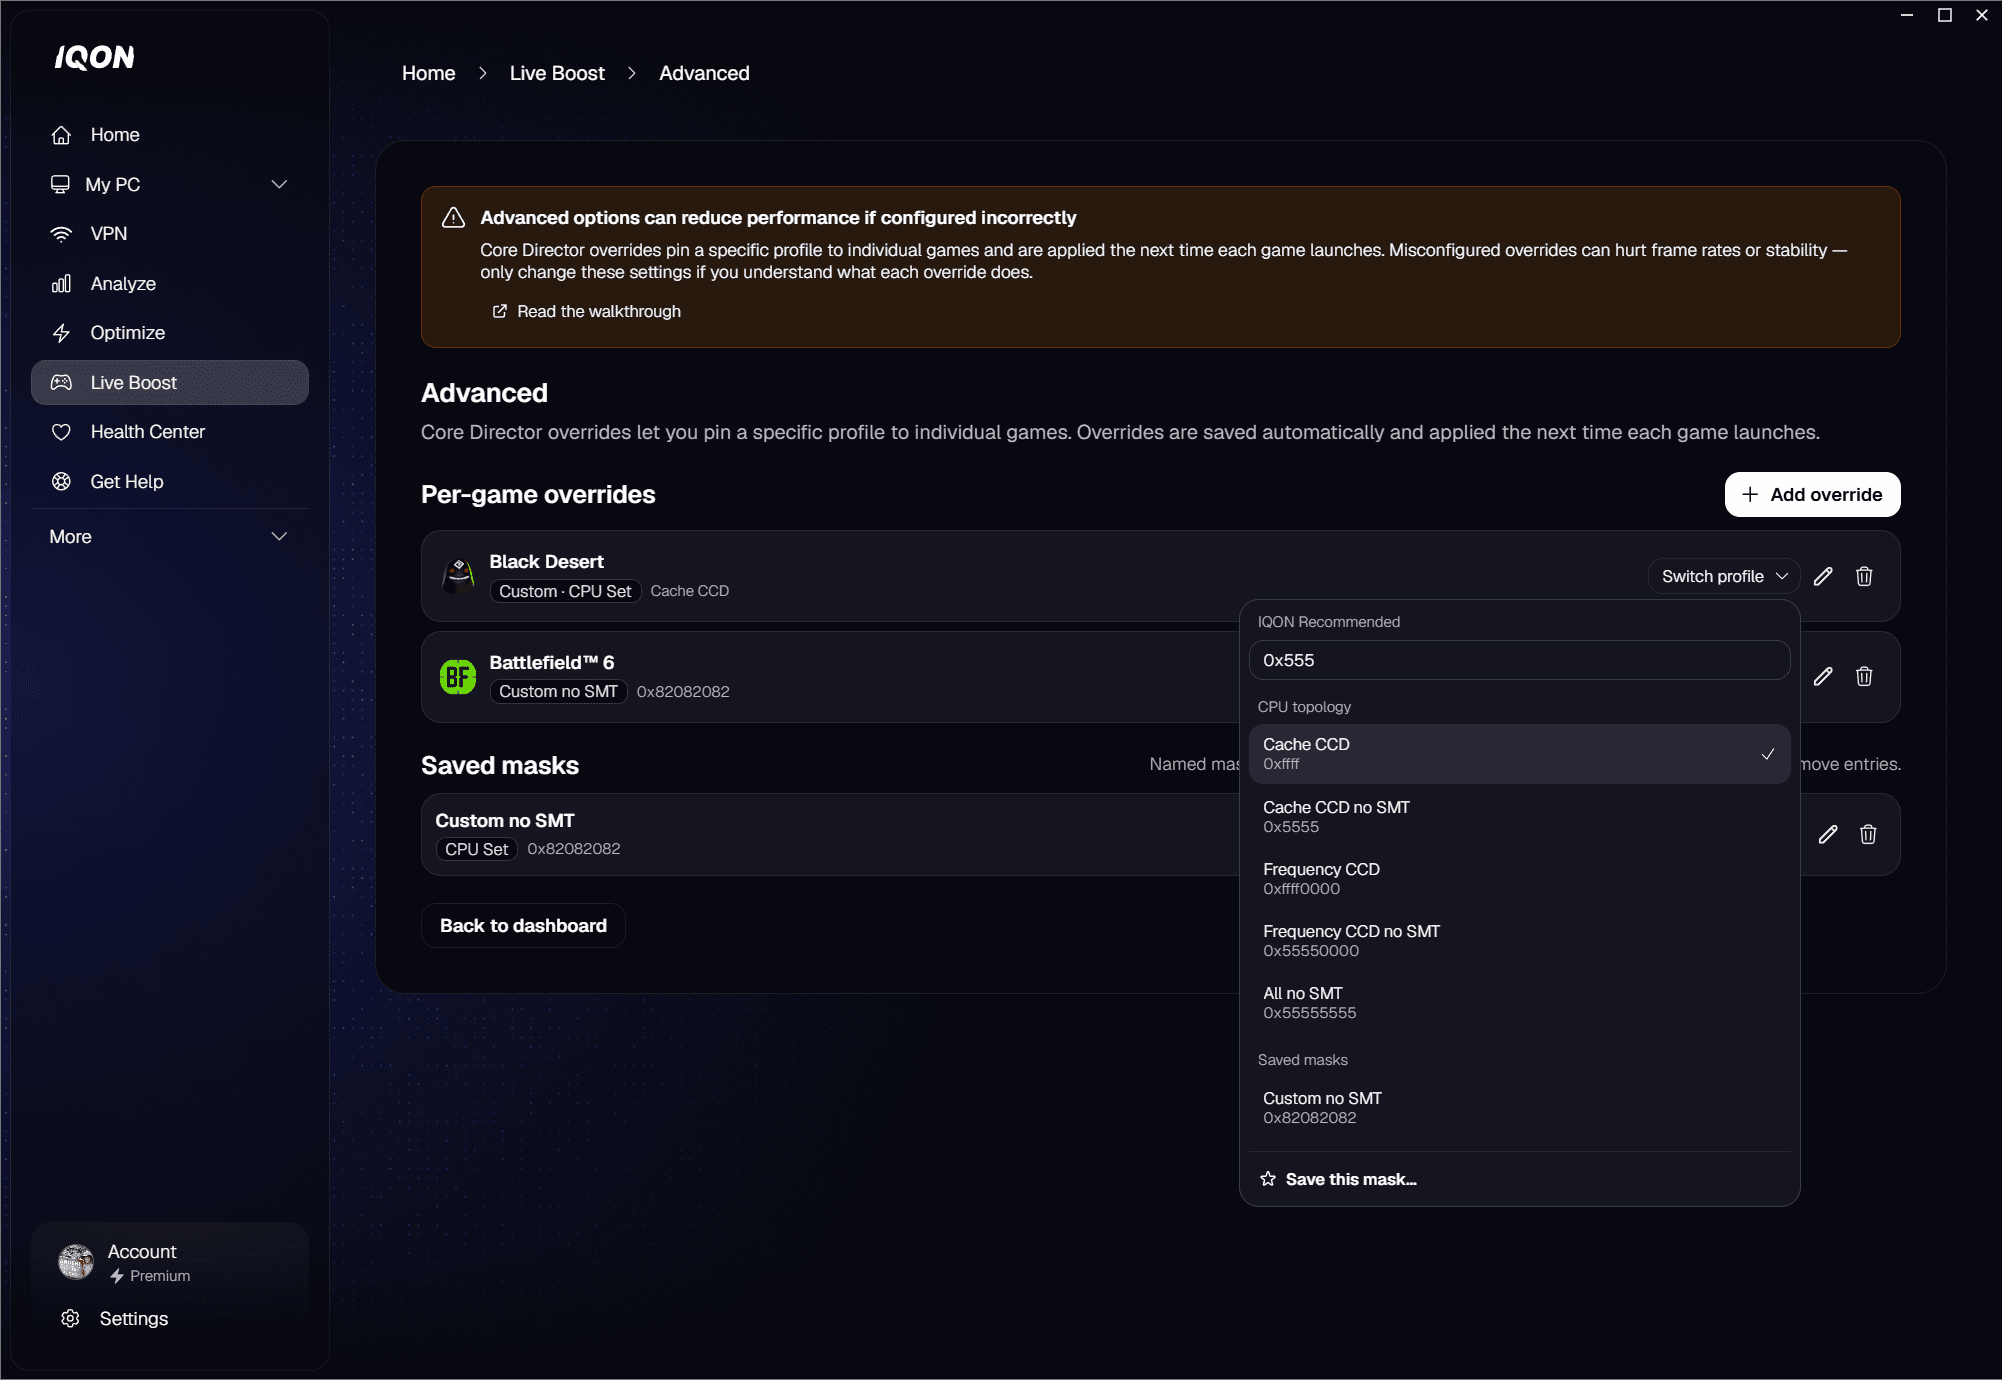Click the 0x555 recommended mask field
The width and height of the screenshot is (2002, 1380).
click(x=1519, y=660)
